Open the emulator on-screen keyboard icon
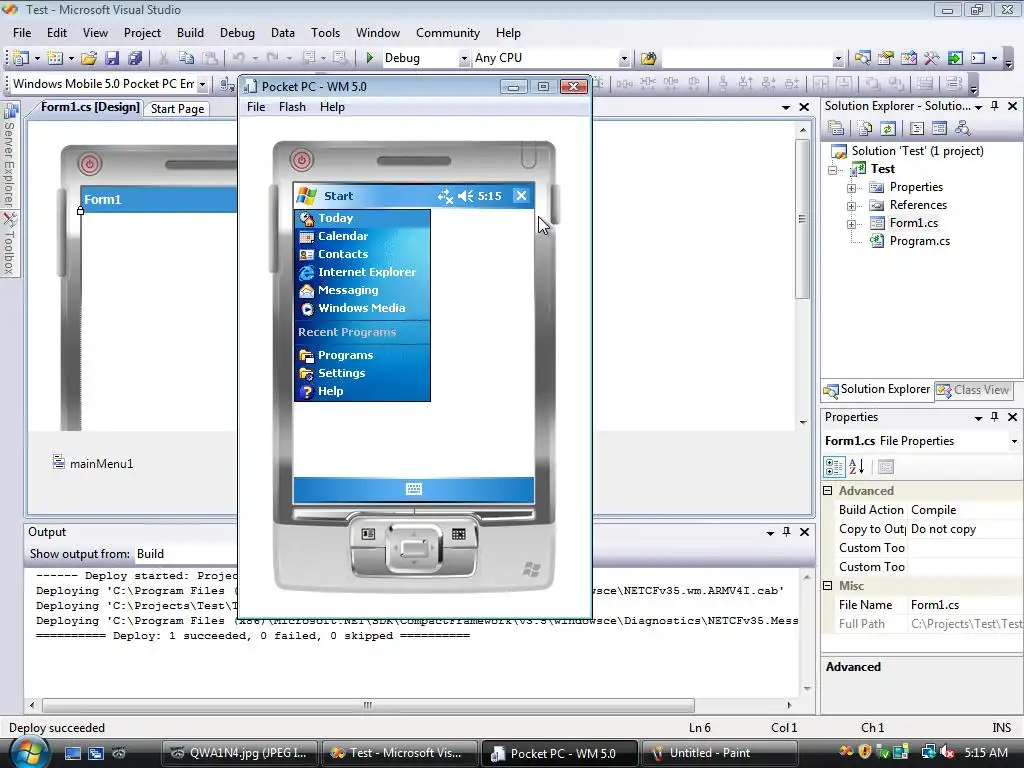This screenshot has height=768, width=1024. click(x=413, y=489)
